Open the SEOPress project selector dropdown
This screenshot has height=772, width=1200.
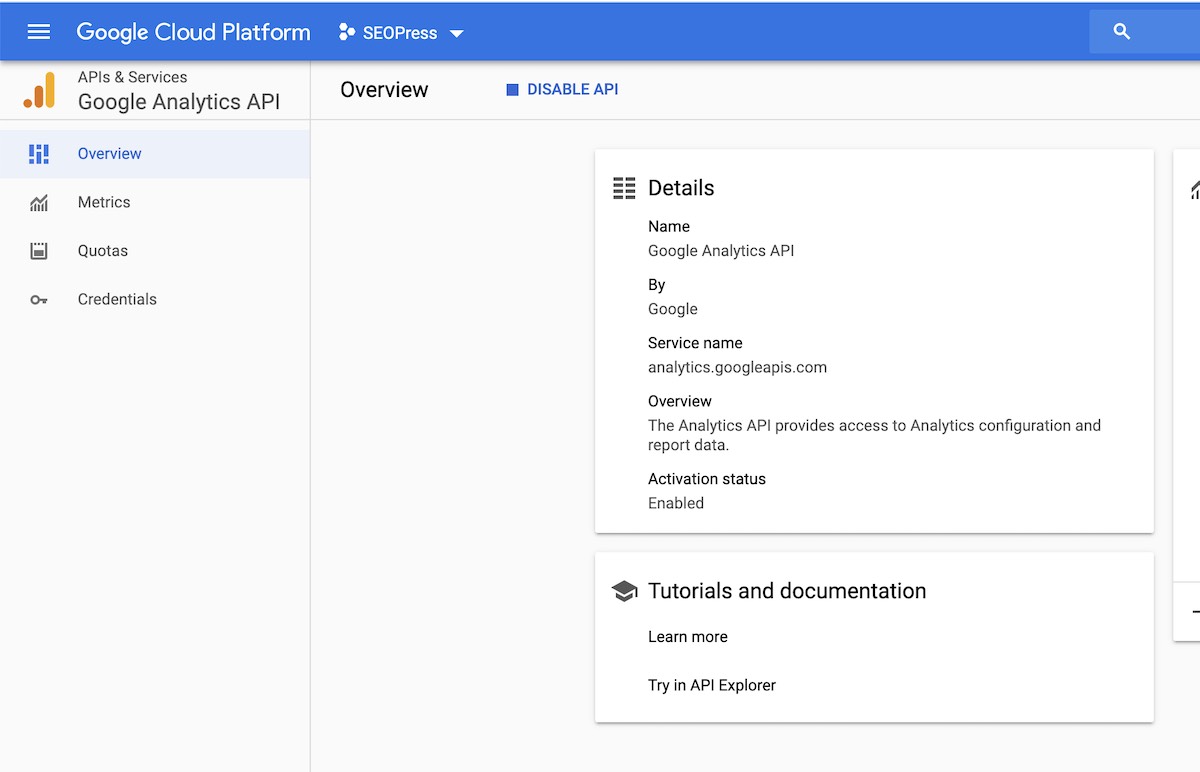[x=401, y=33]
